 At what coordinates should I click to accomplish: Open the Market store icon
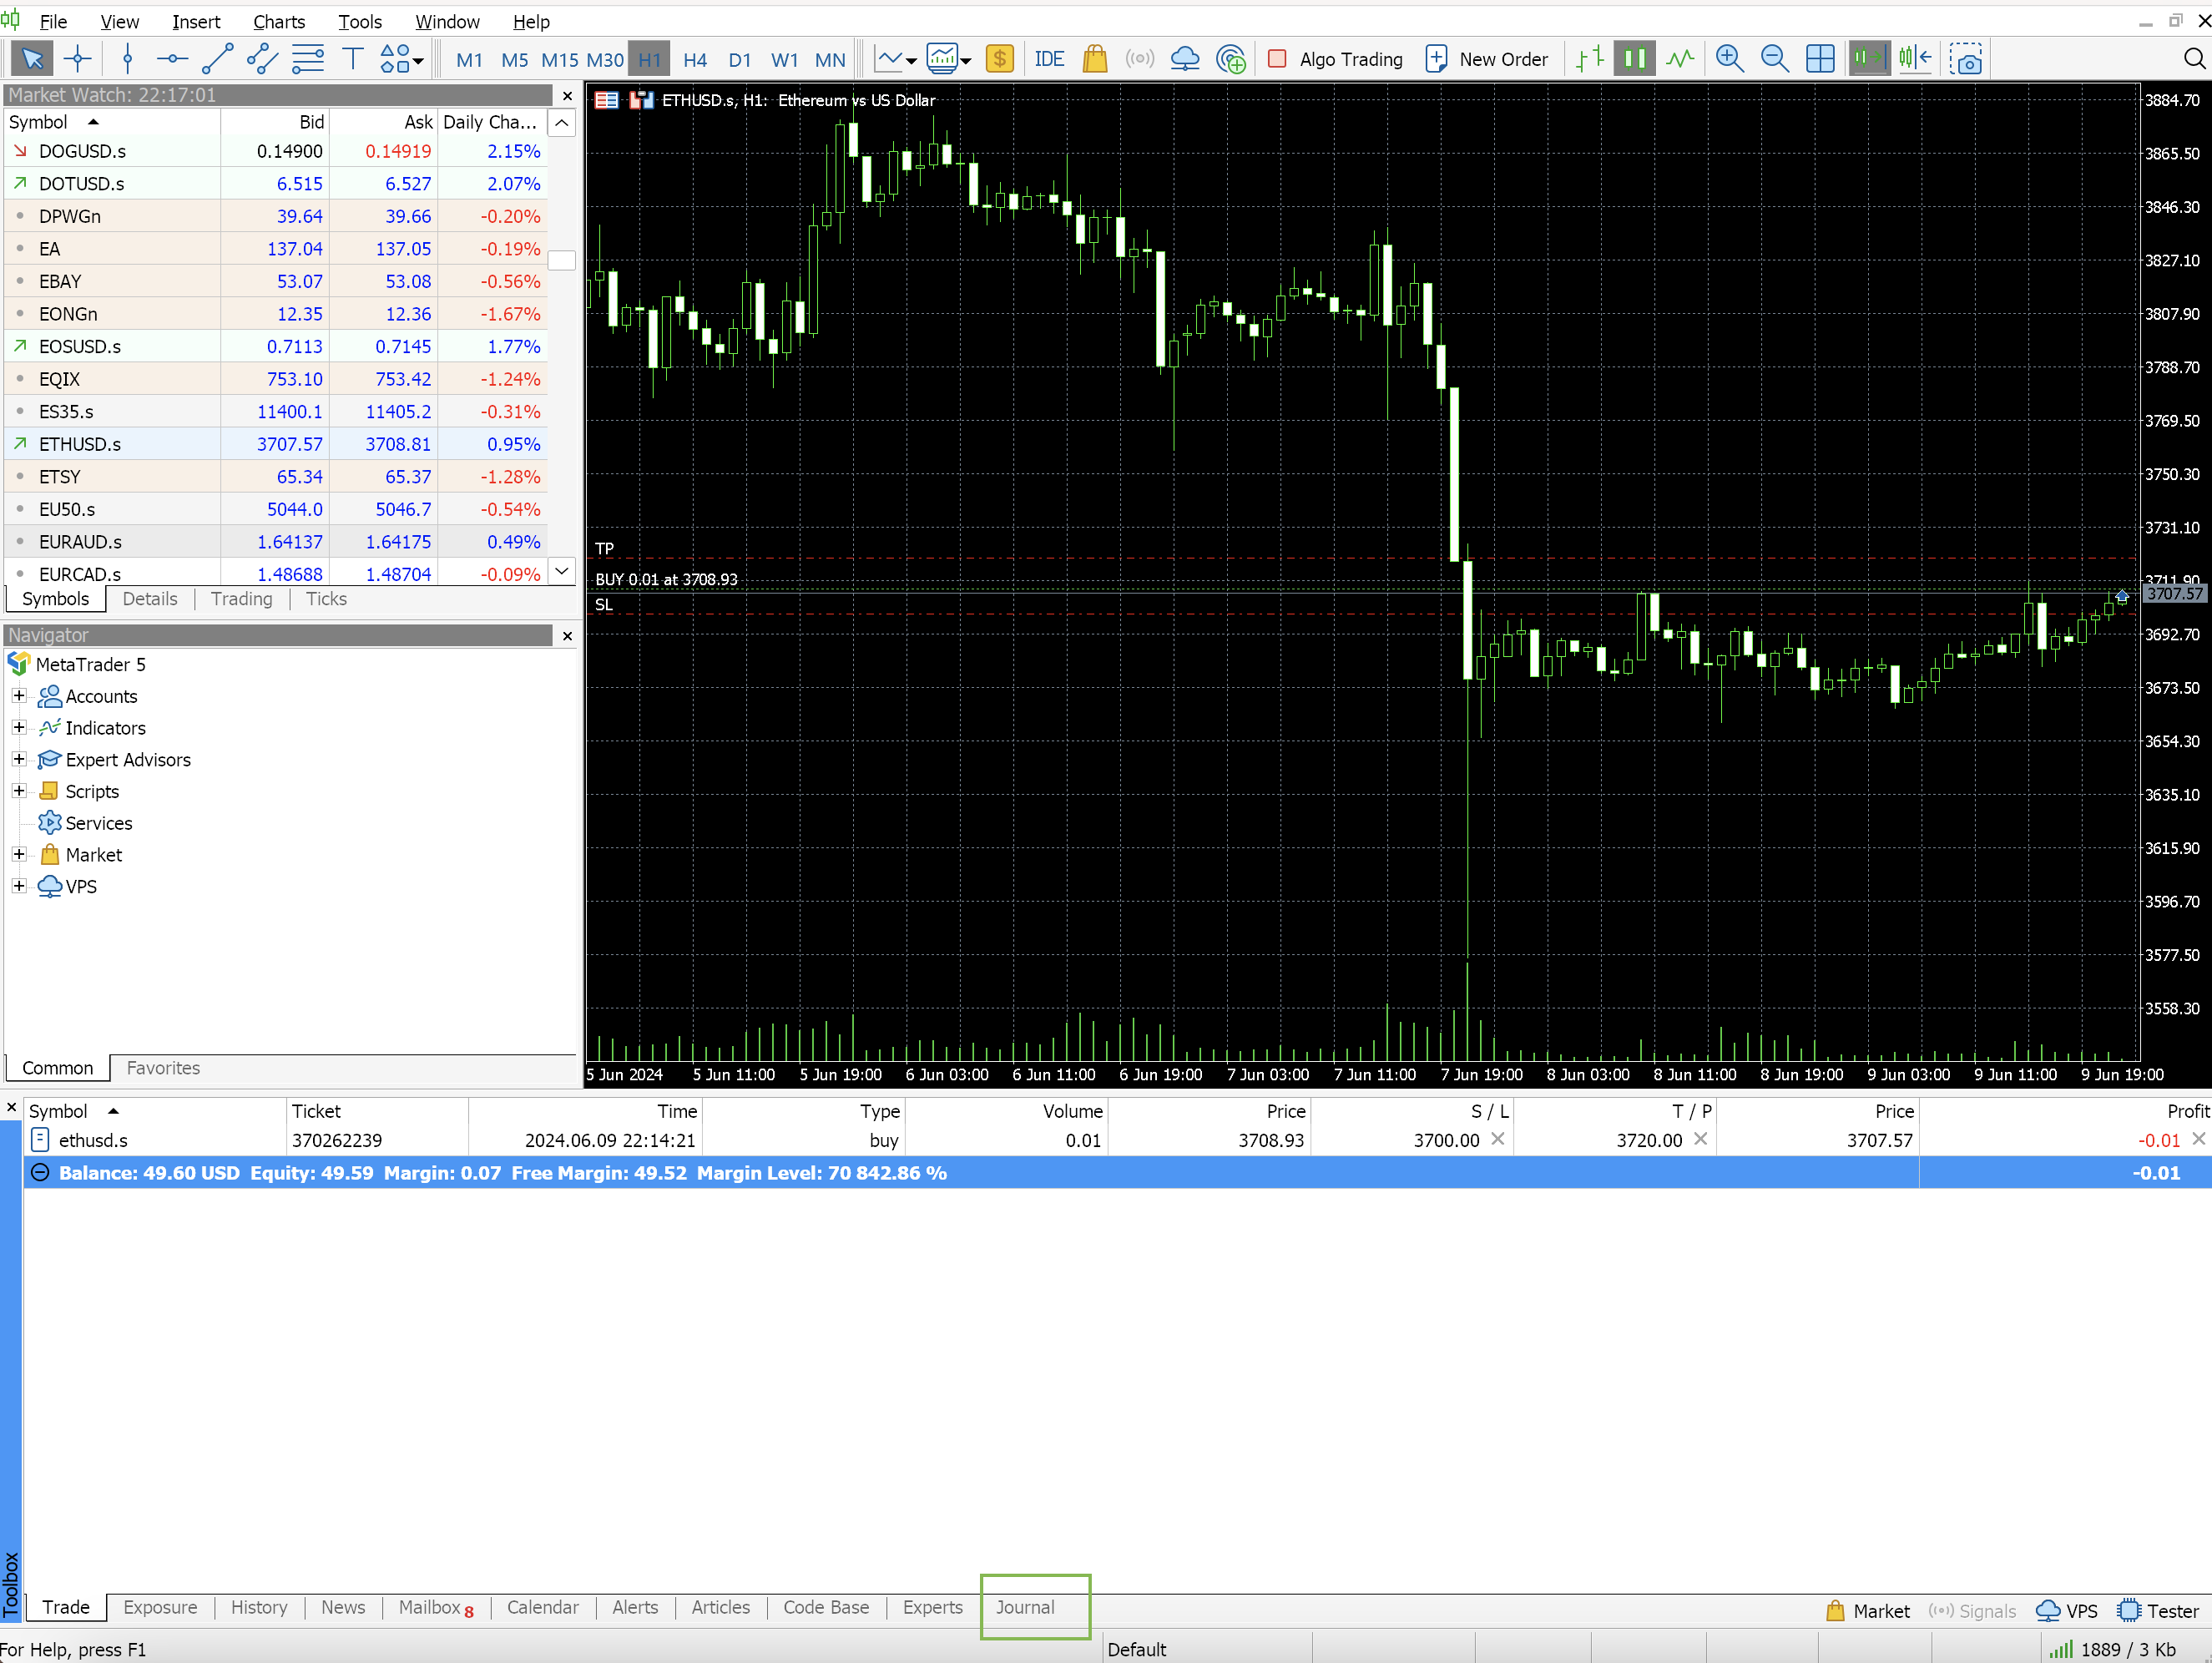(x=1095, y=59)
